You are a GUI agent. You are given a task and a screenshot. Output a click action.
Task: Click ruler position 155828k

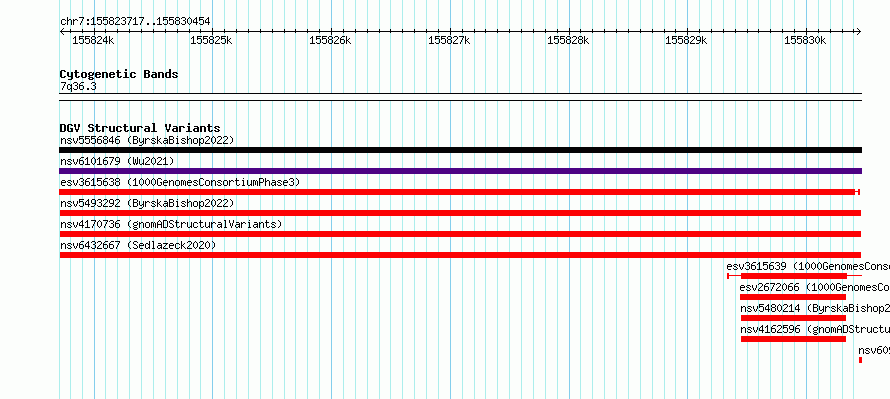pyautogui.click(x=568, y=40)
